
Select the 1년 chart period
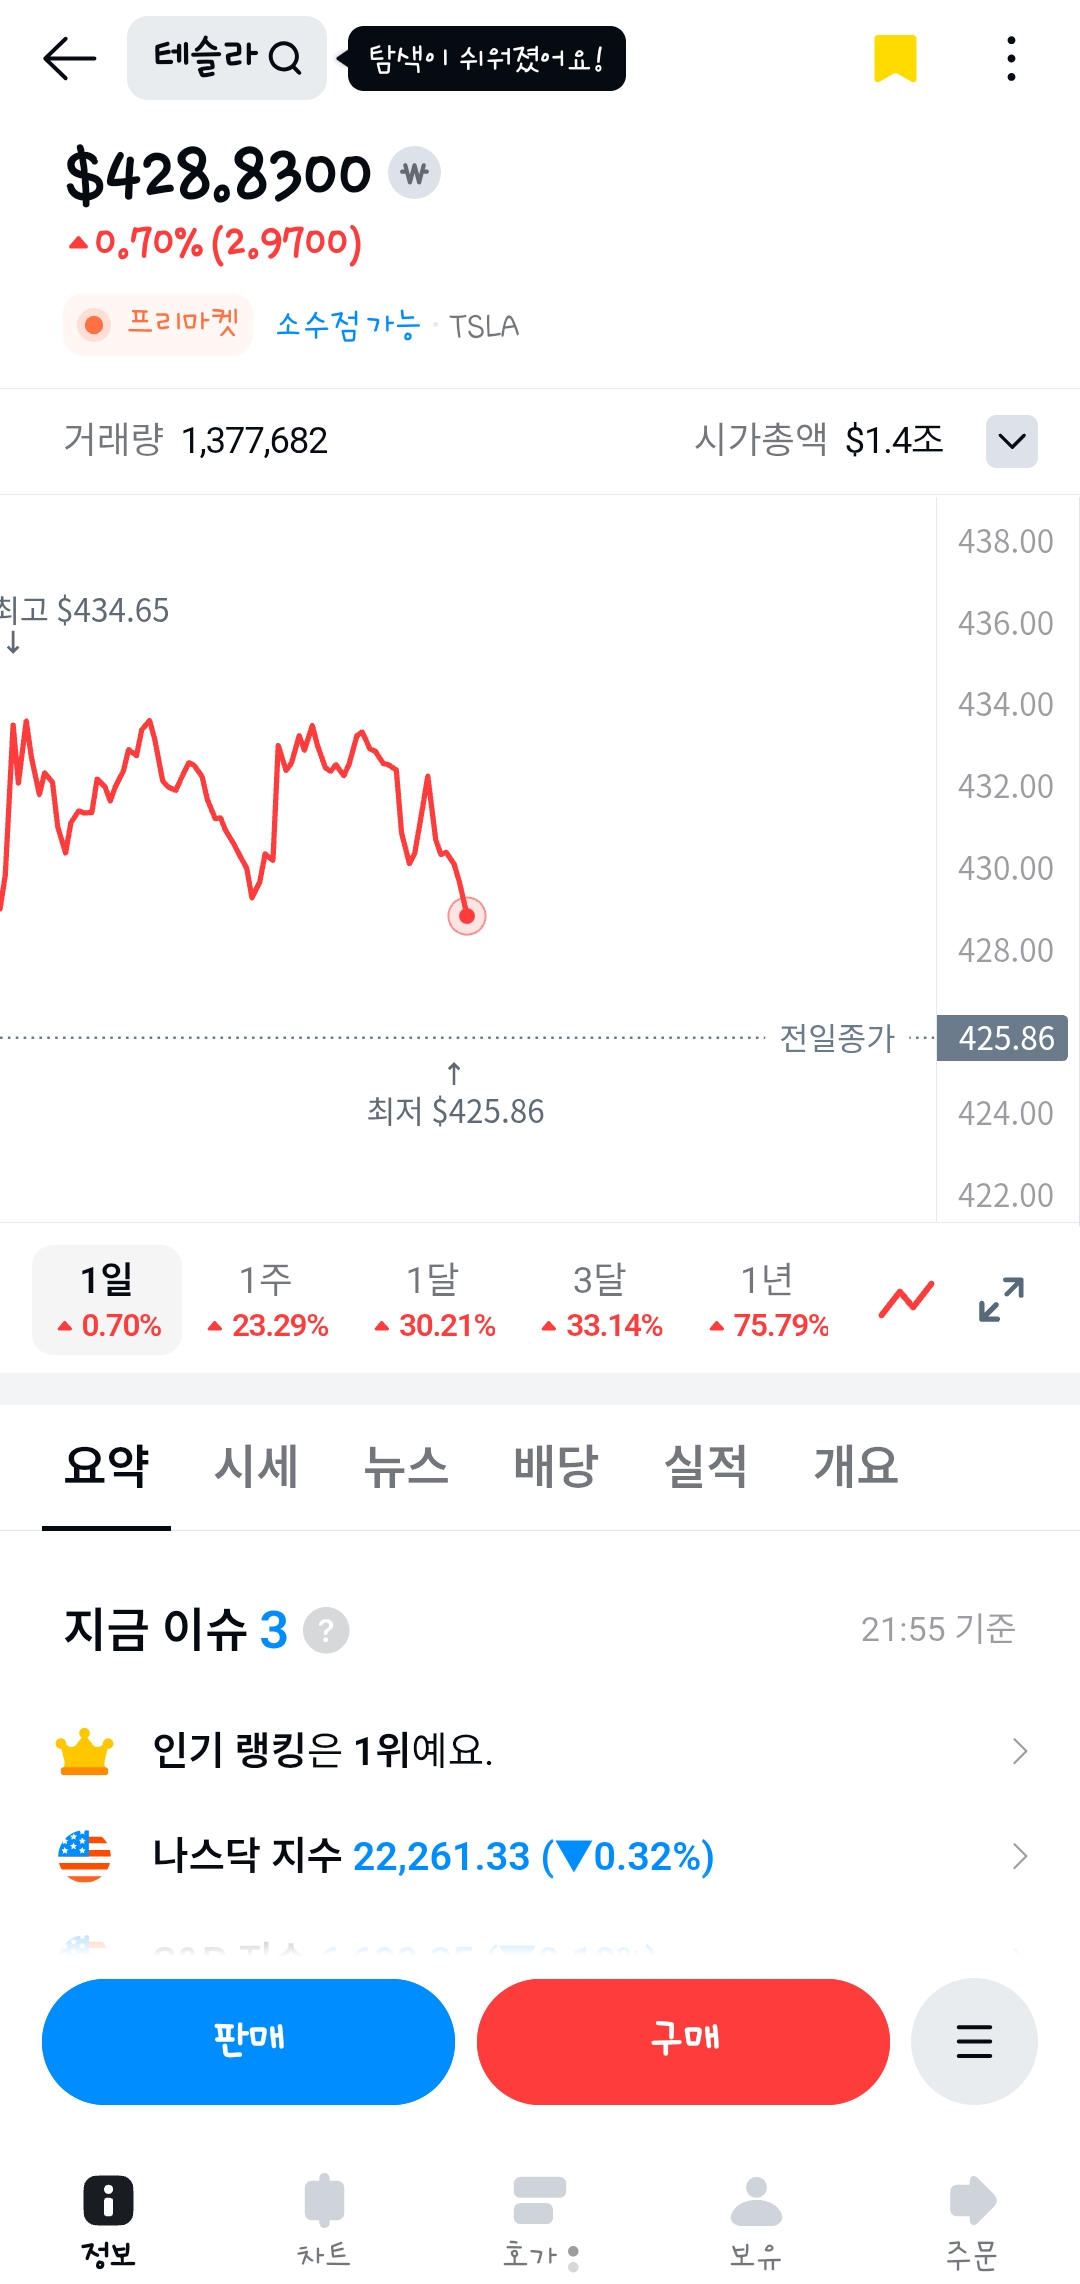click(768, 1299)
